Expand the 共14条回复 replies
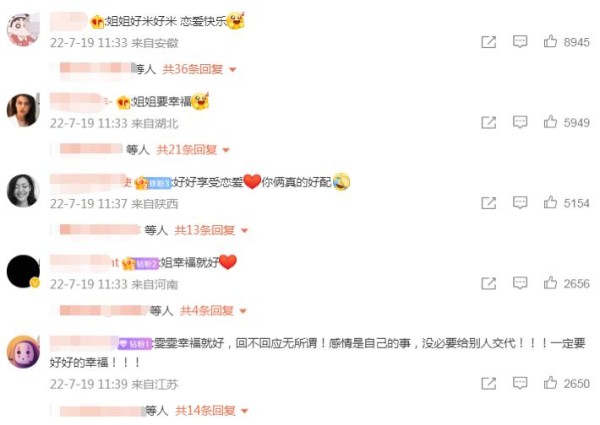 (x=212, y=411)
